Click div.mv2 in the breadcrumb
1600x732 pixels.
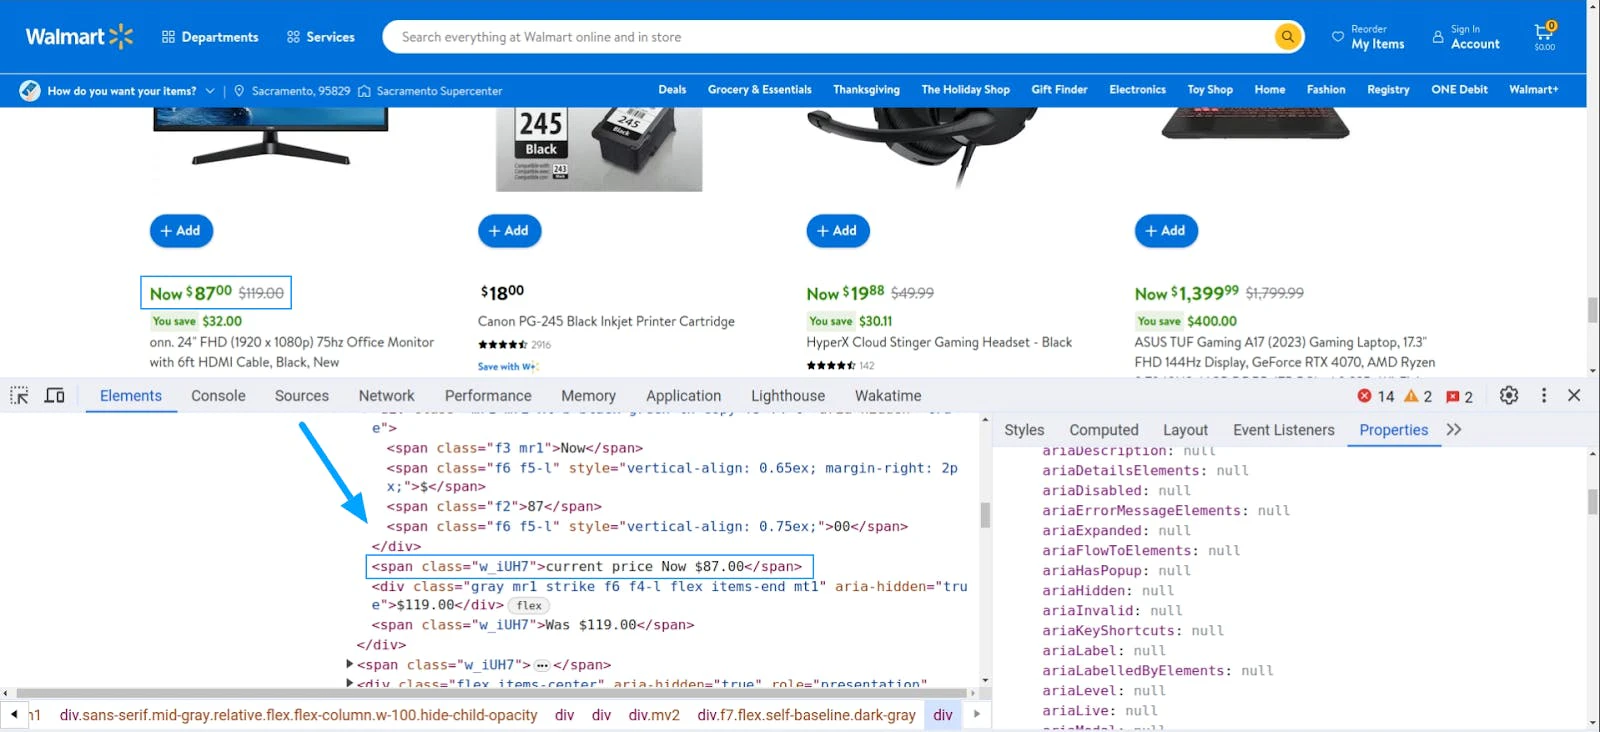pyautogui.click(x=654, y=715)
